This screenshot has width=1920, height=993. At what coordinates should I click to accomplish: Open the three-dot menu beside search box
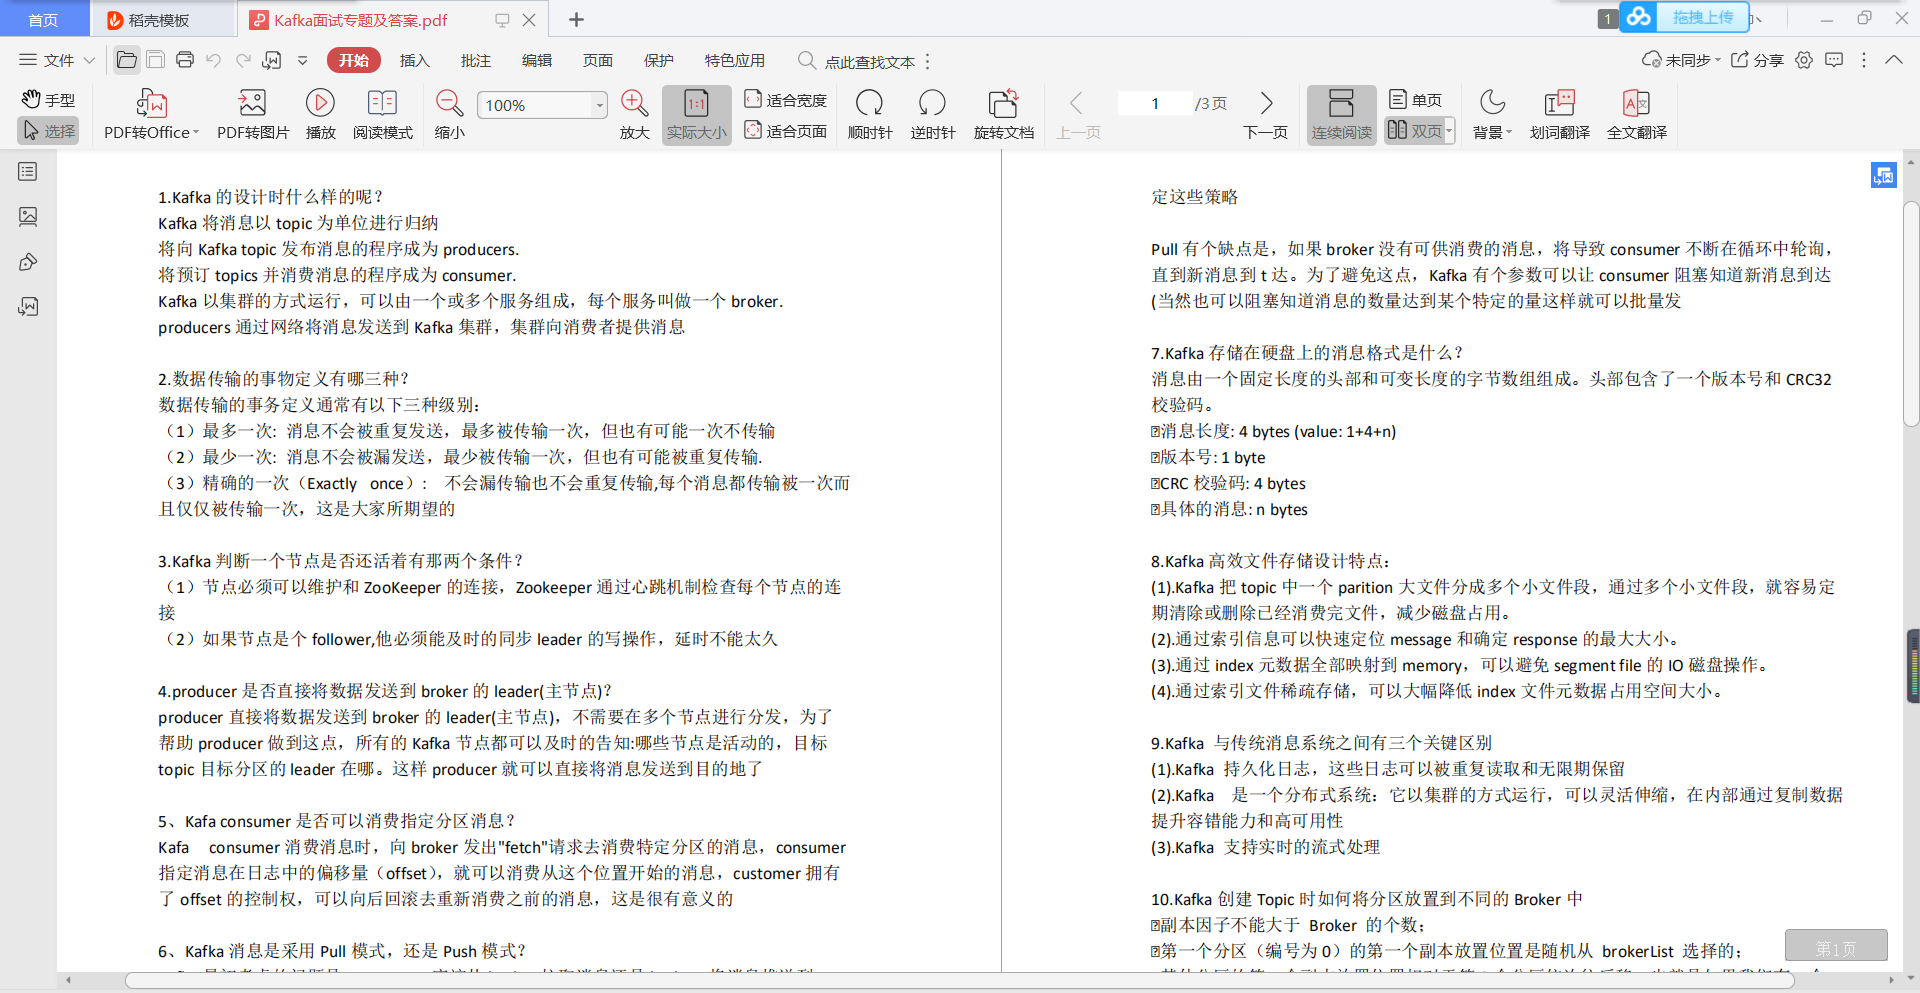tap(928, 61)
